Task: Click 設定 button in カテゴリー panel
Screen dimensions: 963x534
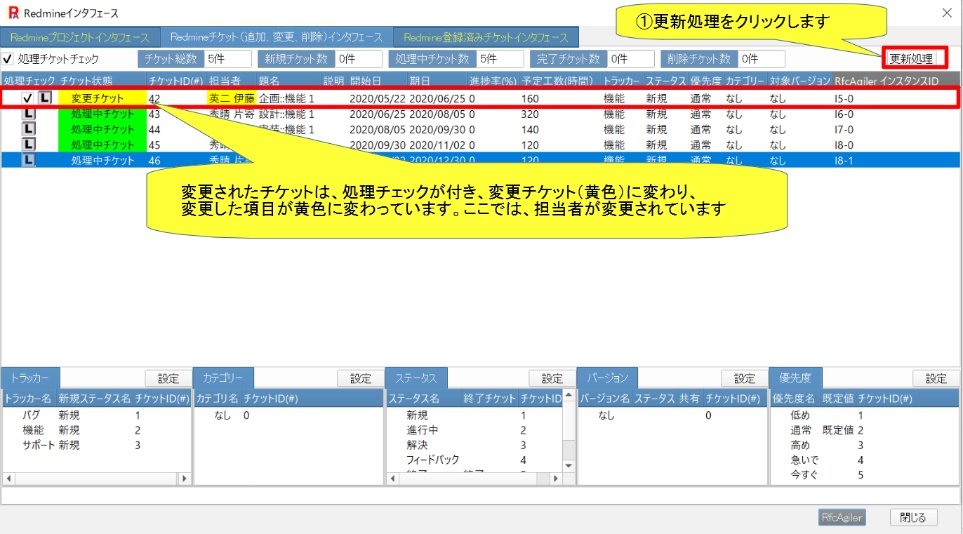Action: pyautogui.click(x=360, y=379)
